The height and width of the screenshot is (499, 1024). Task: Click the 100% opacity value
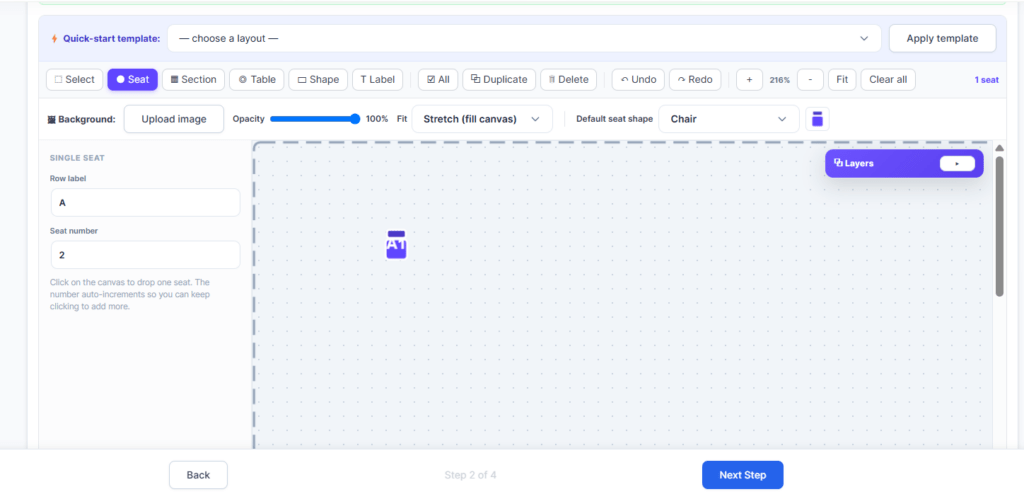[x=377, y=119]
